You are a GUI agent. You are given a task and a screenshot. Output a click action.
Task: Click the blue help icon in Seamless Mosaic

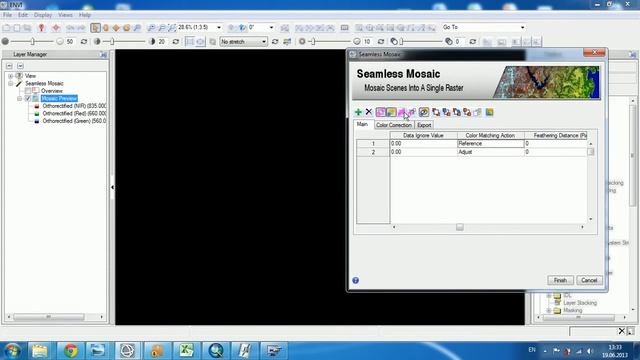356,280
